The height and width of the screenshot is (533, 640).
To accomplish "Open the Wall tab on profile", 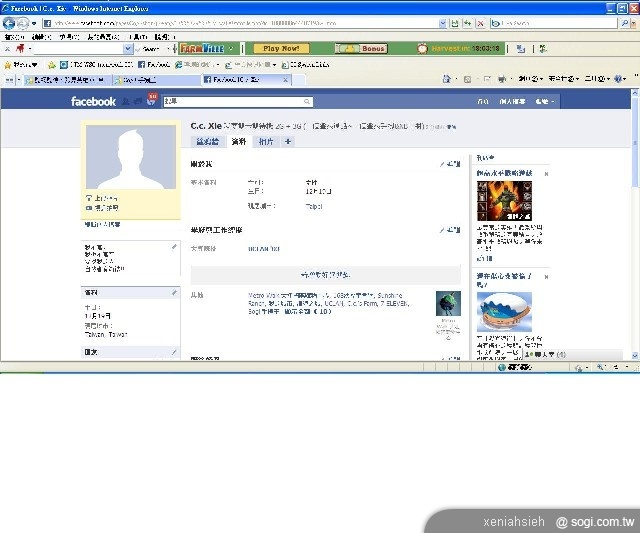I will pos(207,142).
